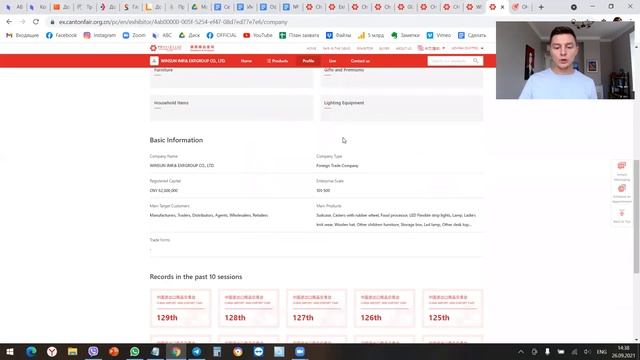Open taskbar clock and date

(624, 352)
